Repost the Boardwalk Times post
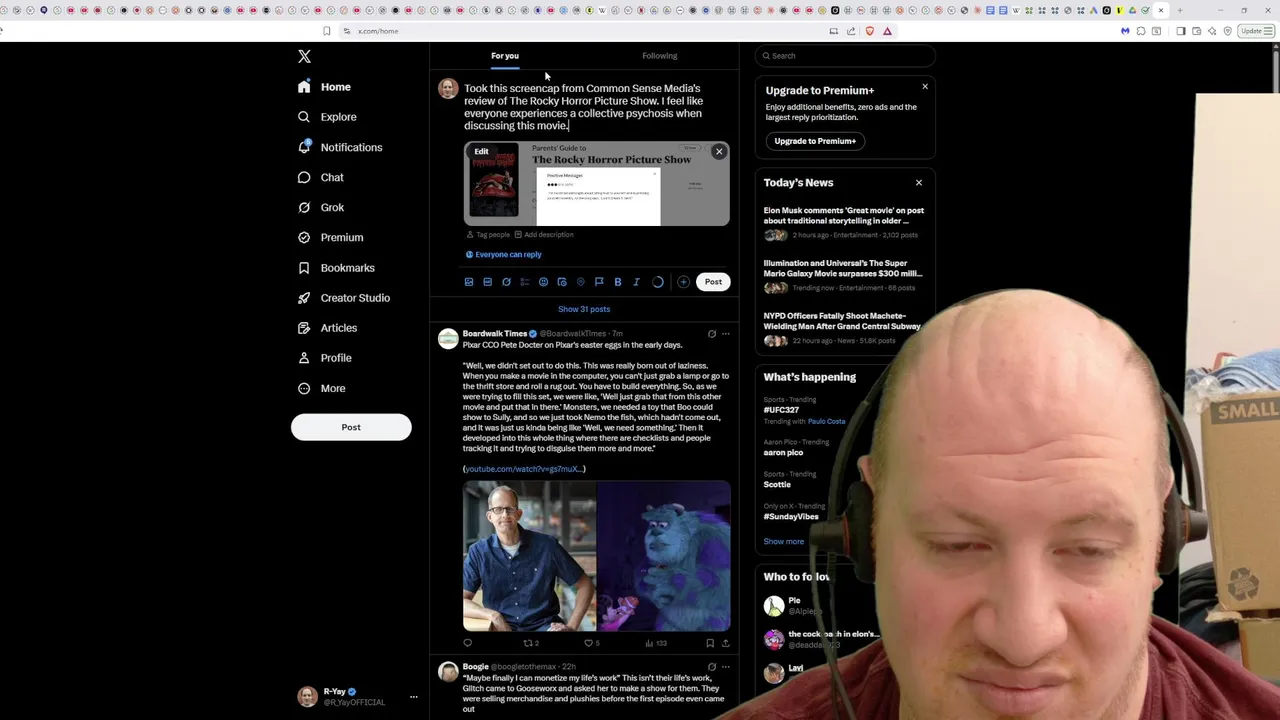Viewport: 1280px width, 720px height. (x=531, y=643)
